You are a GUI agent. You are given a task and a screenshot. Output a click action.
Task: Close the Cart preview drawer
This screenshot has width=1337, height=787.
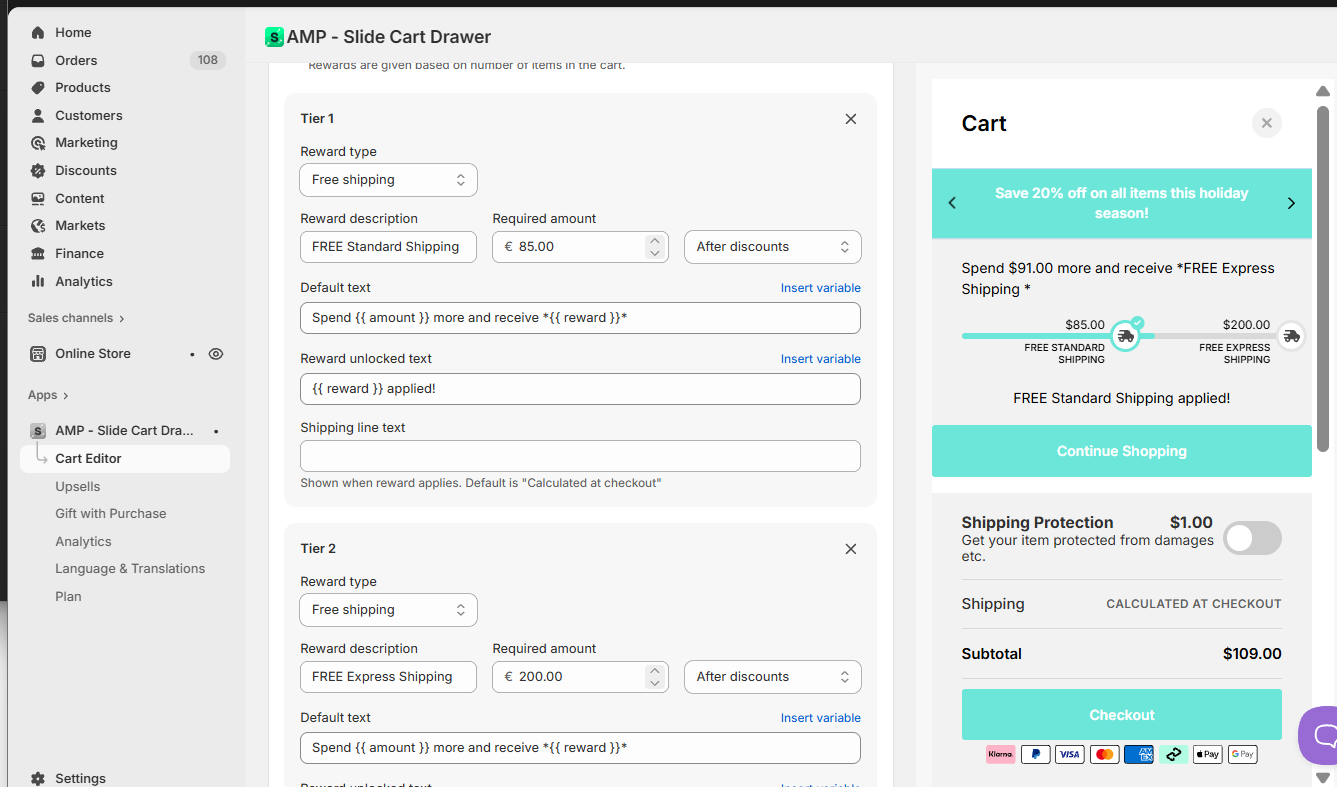1267,123
